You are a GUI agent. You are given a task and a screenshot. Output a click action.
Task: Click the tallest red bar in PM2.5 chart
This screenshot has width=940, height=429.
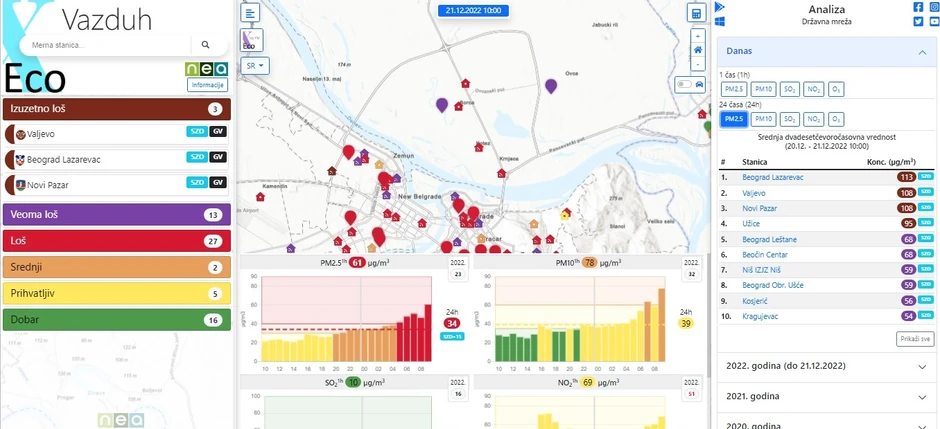coord(428,333)
